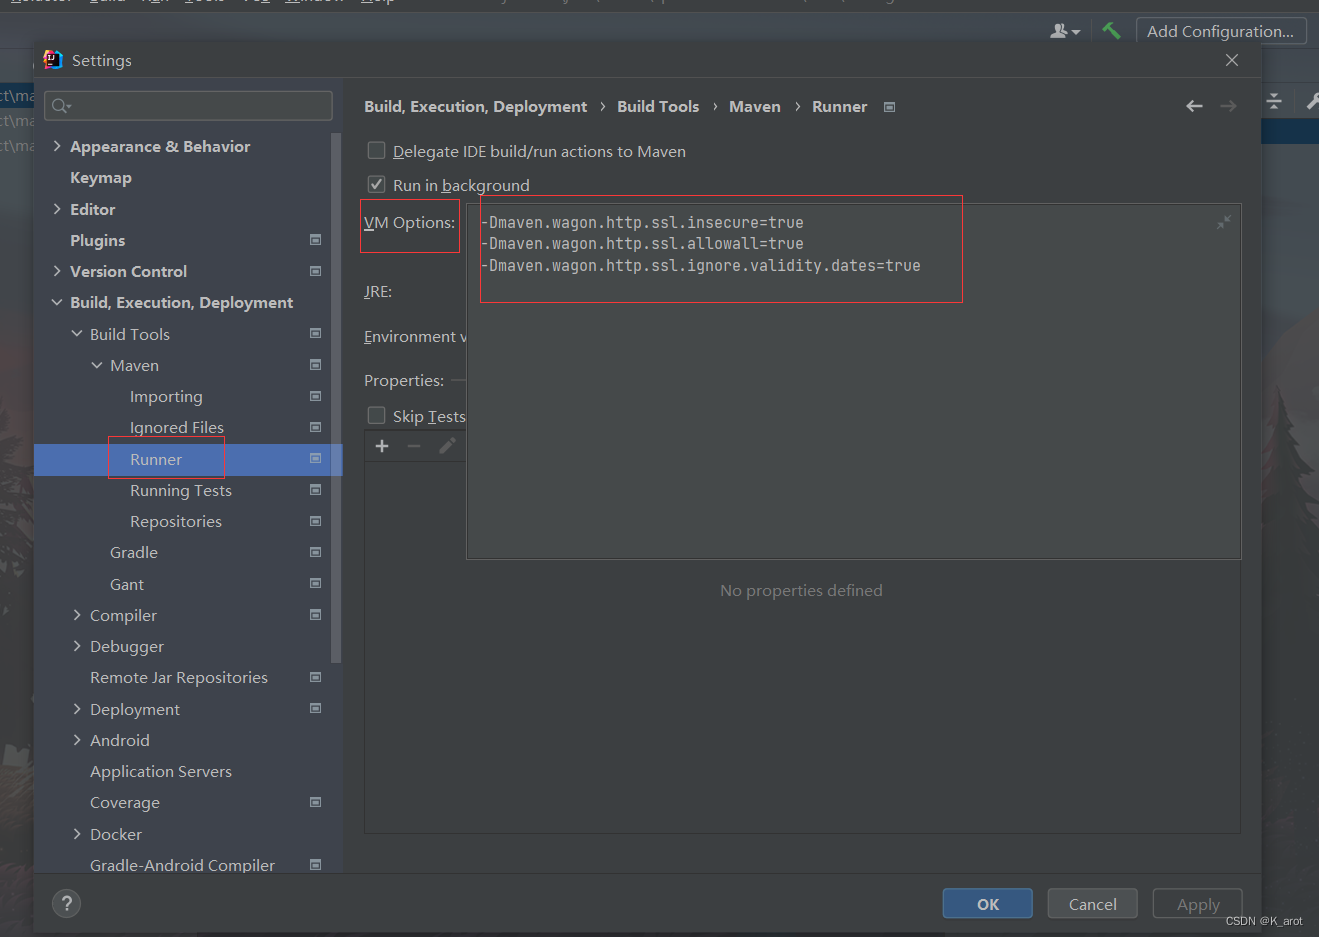Open Gradle settings page
This screenshot has width=1319, height=937.
(134, 552)
